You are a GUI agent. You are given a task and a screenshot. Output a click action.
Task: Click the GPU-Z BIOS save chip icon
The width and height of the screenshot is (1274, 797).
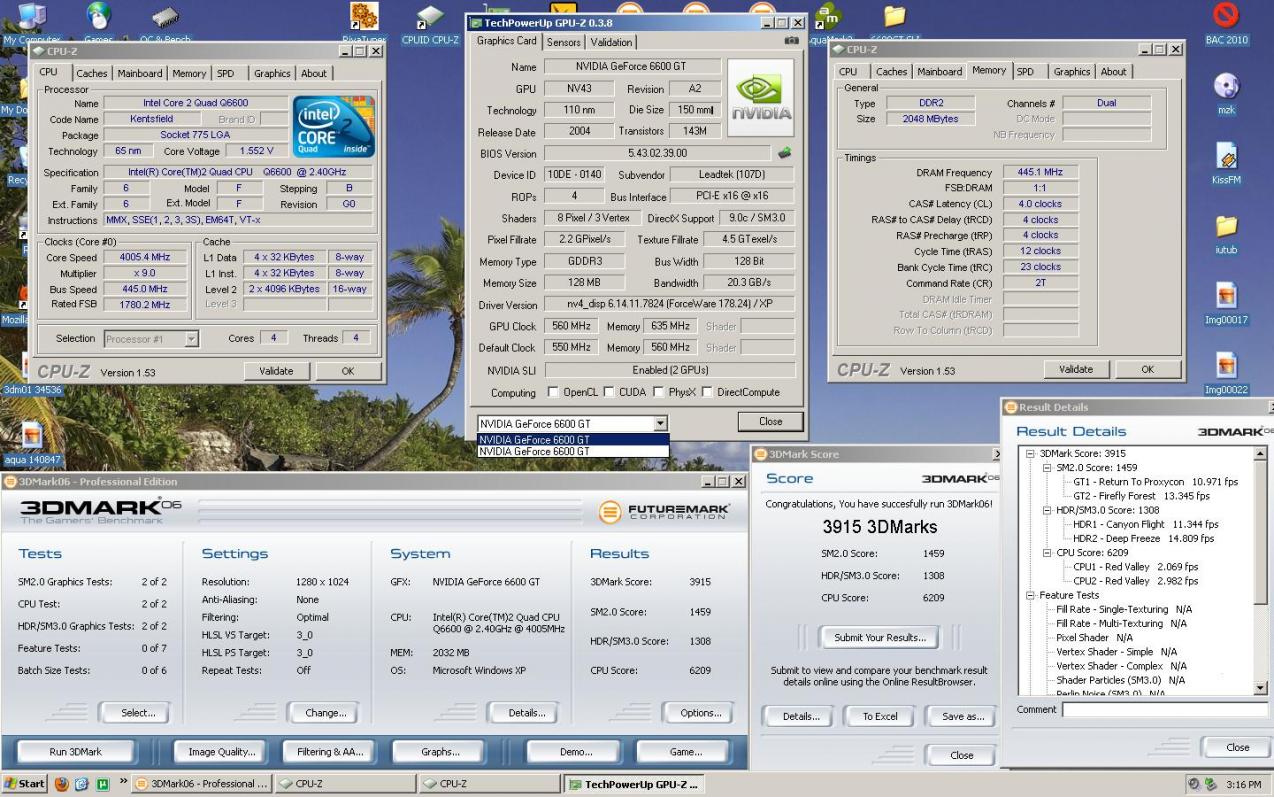785,153
